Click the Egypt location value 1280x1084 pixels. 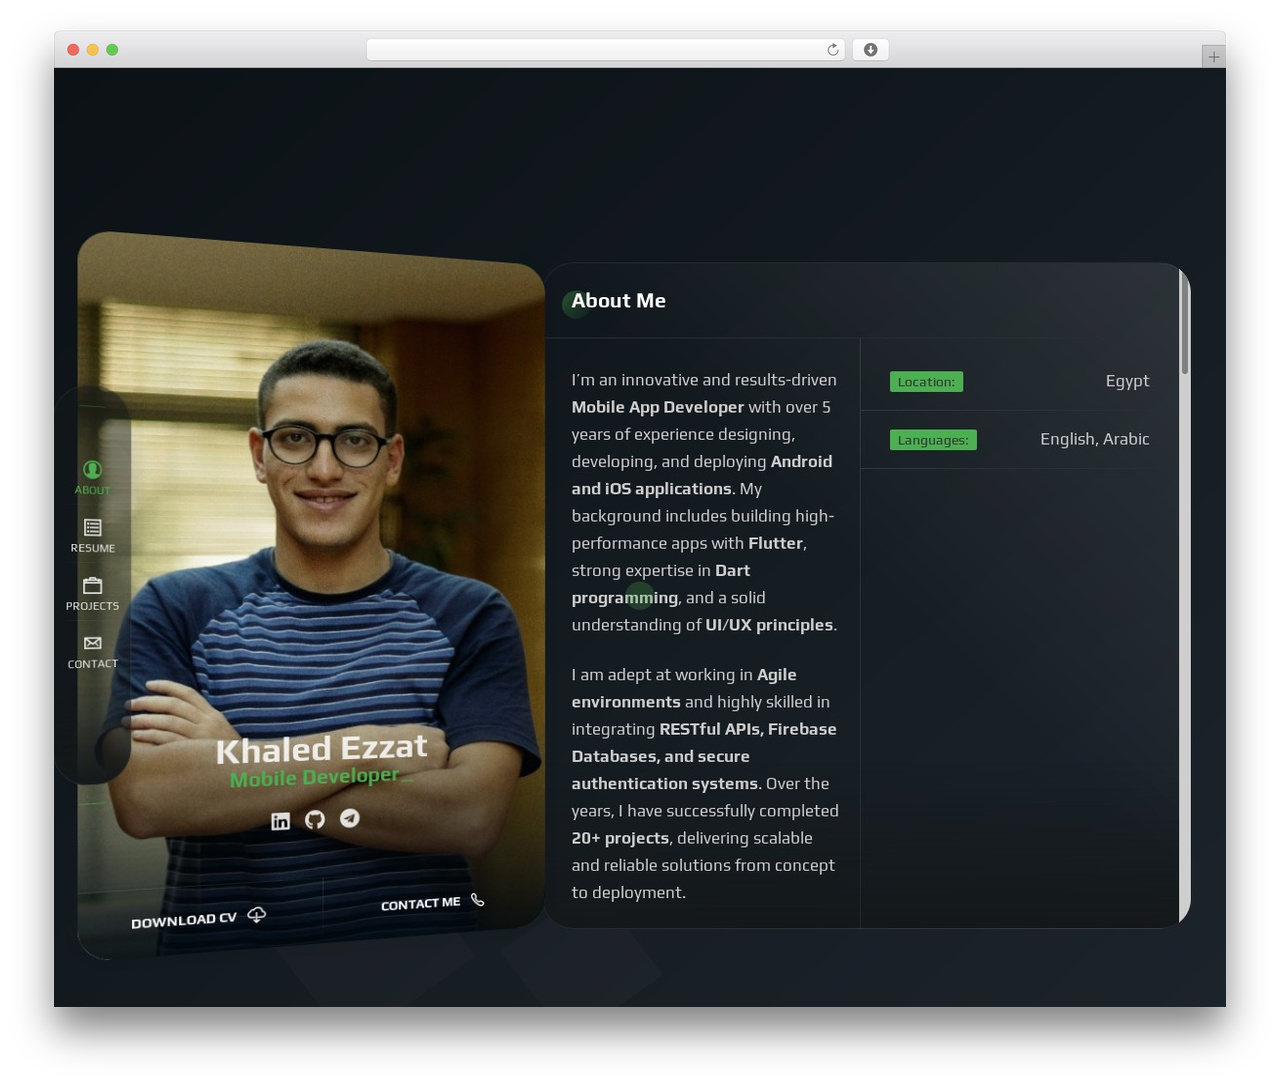(1127, 381)
